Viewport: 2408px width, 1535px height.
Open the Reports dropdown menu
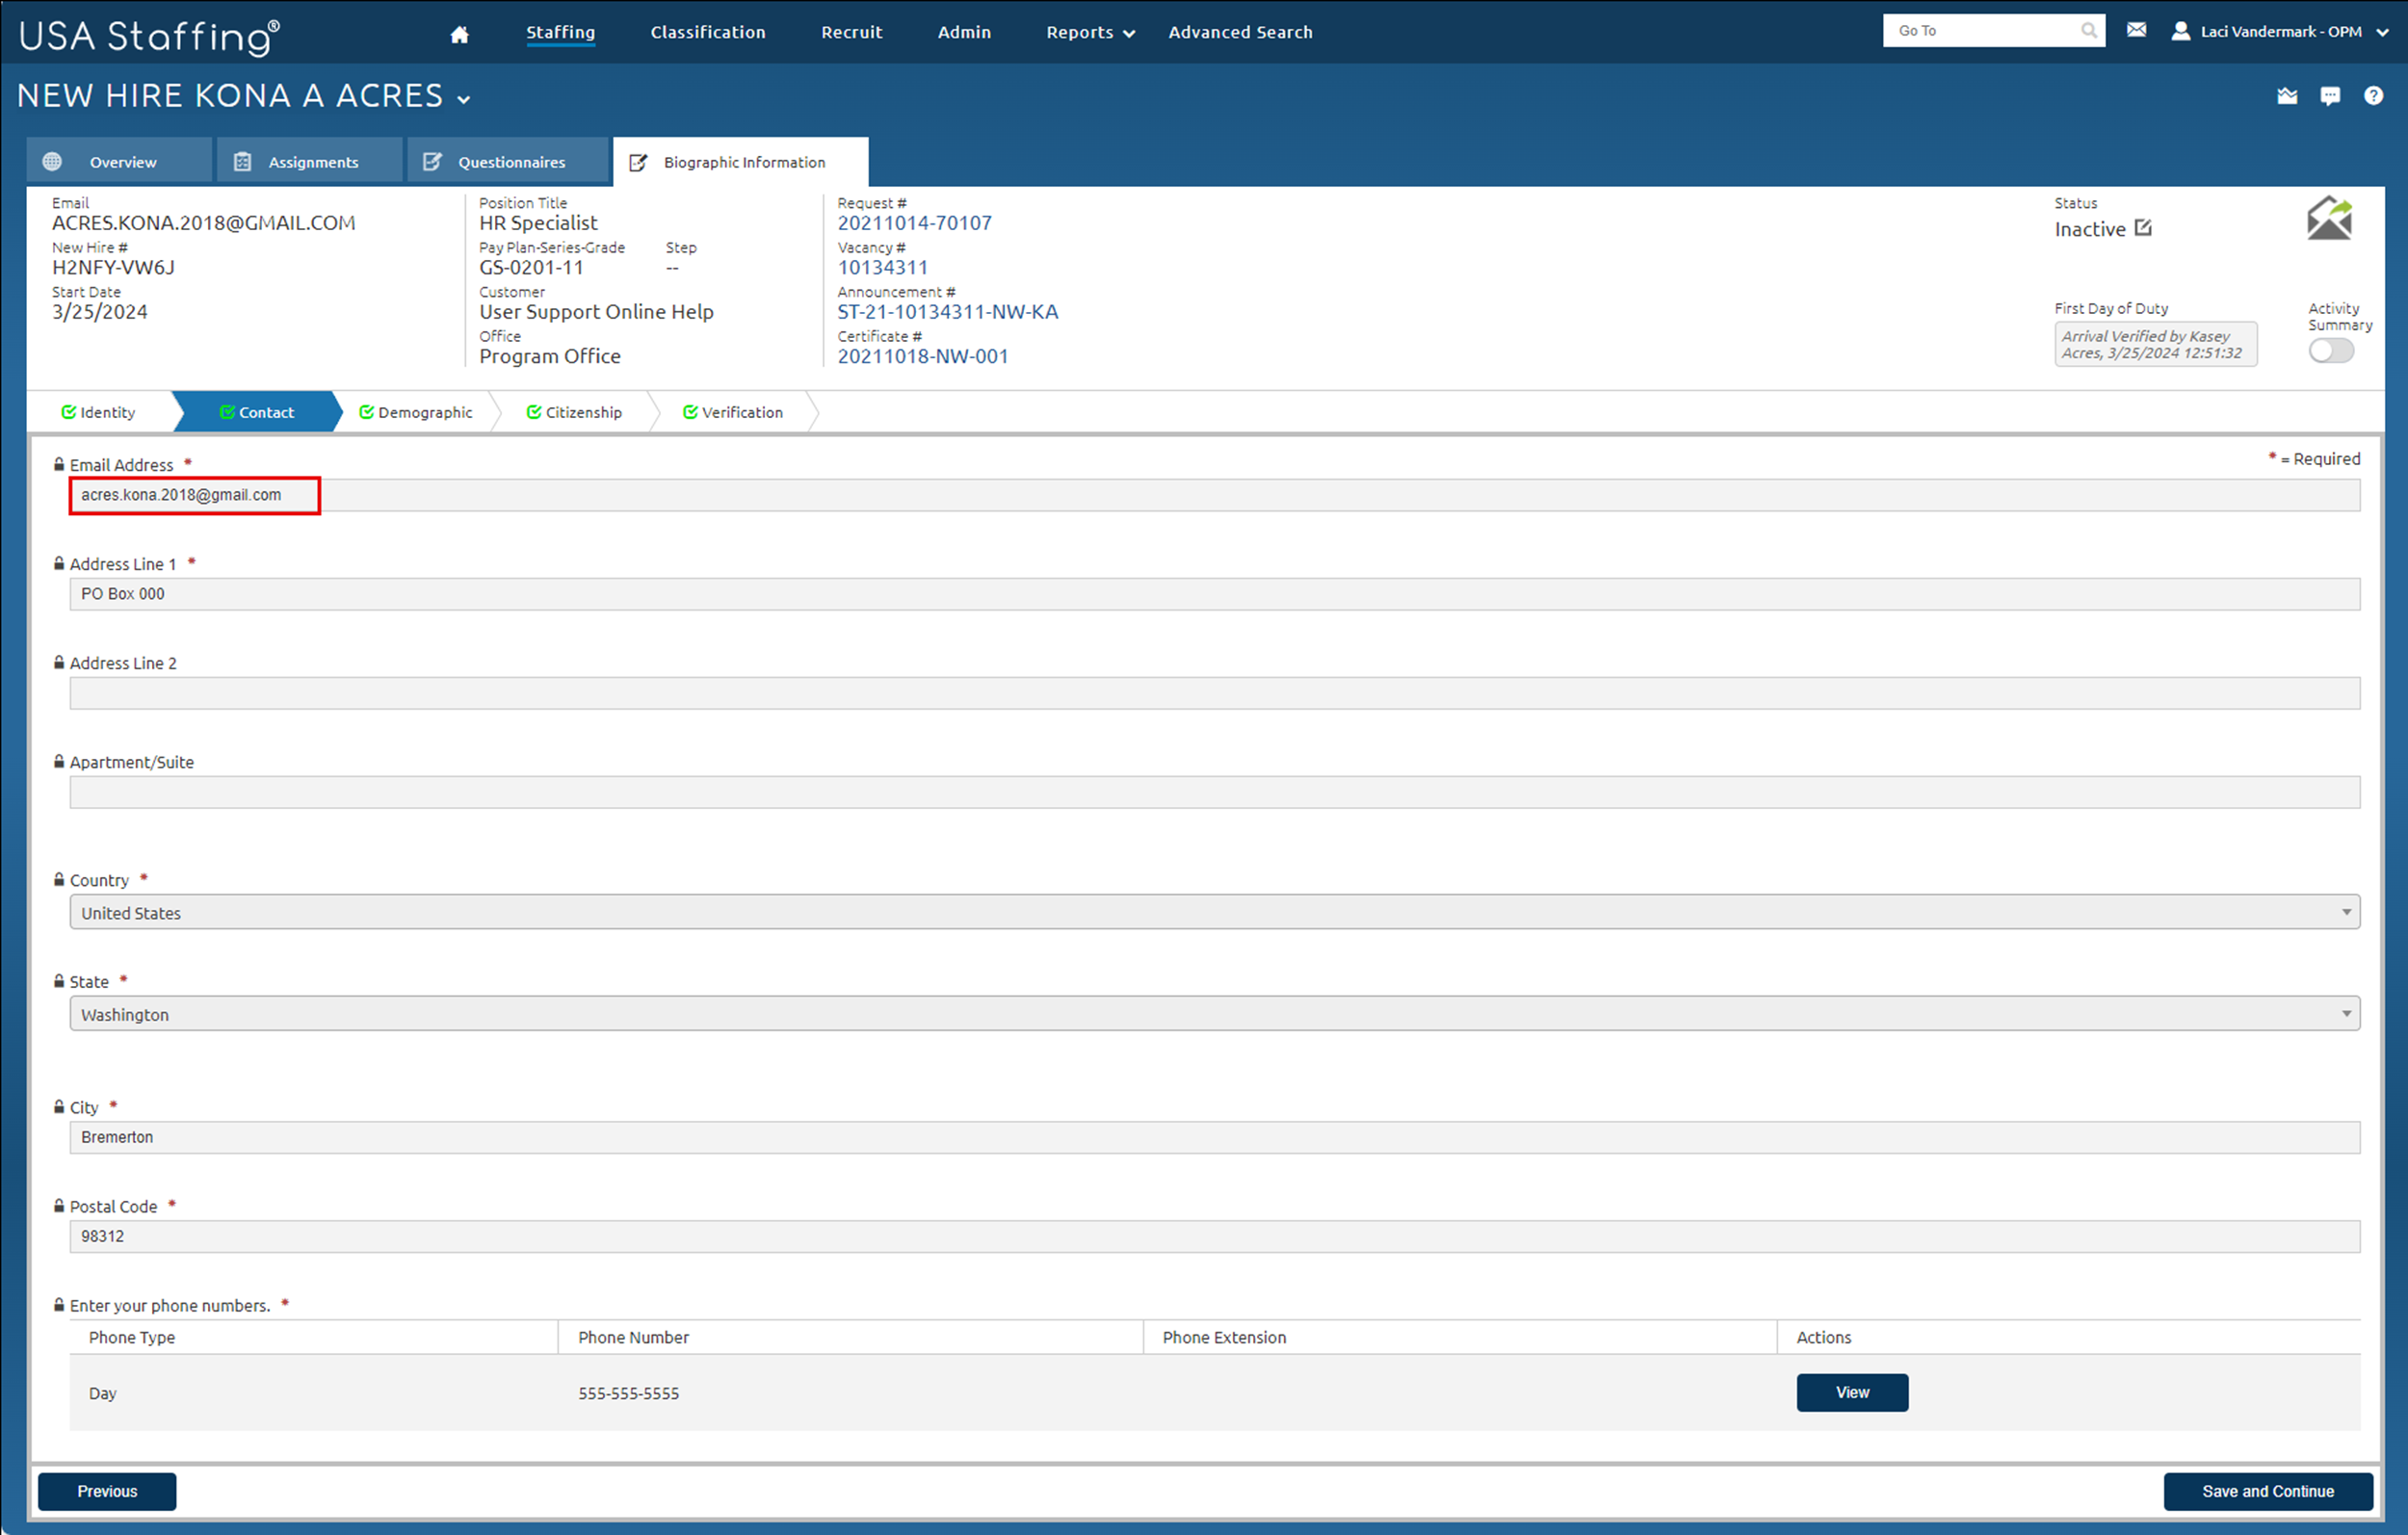click(1090, 32)
